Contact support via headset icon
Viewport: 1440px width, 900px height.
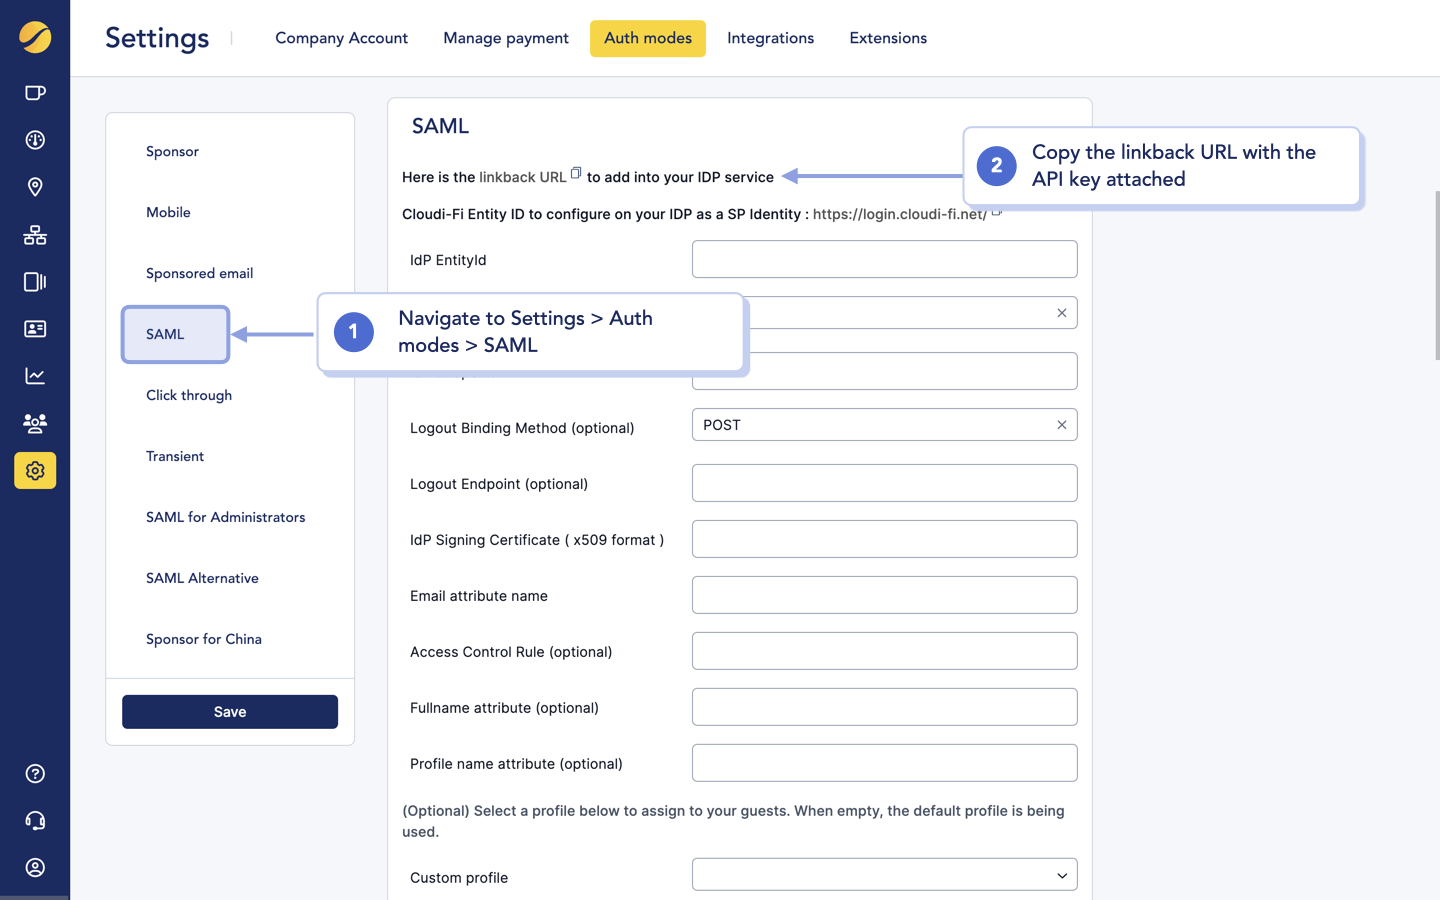click(x=35, y=820)
